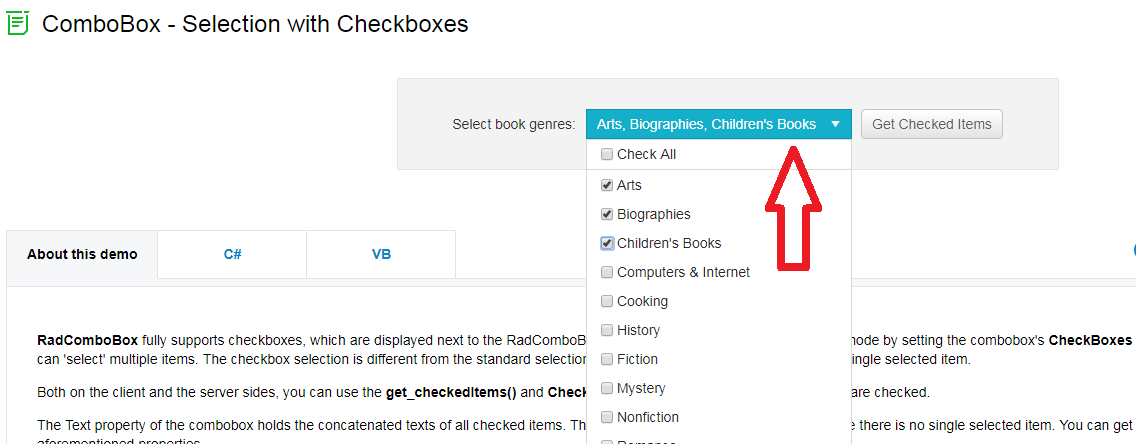Click the ComboBox page title heading

coord(255,23)
